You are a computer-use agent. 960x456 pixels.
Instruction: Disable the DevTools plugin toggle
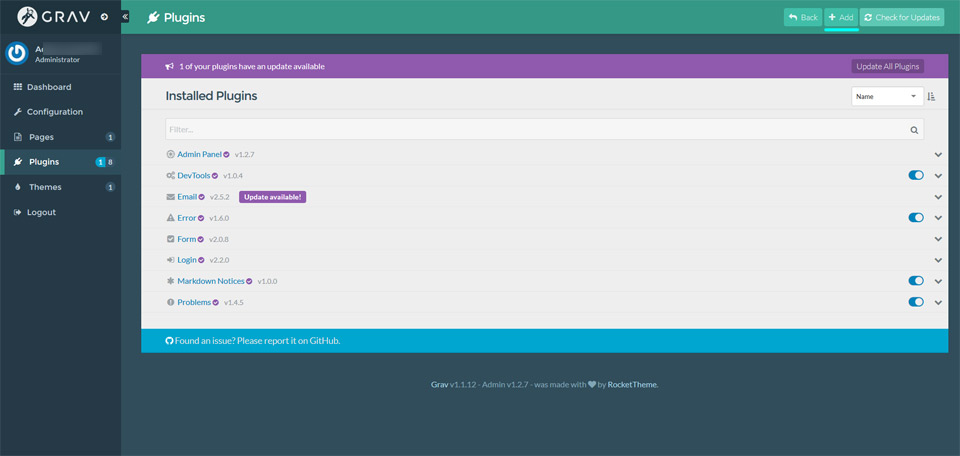click(916, 176)
